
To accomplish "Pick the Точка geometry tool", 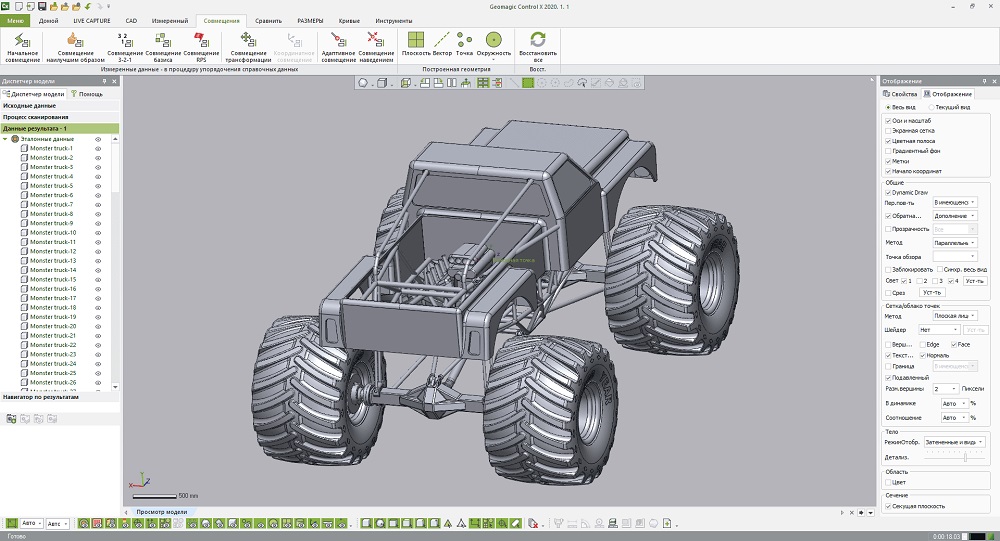I will click(464, 44).
